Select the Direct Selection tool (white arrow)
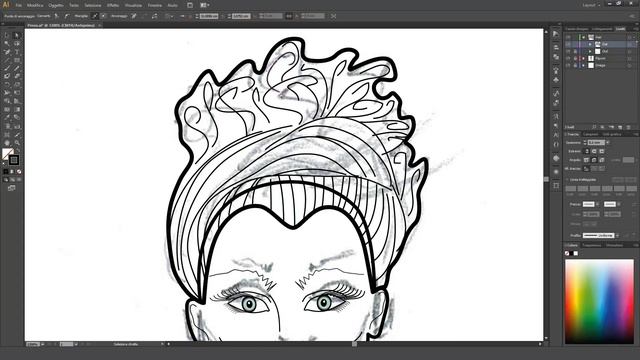The height and width of the screenshot is (360, 640). 17,36
